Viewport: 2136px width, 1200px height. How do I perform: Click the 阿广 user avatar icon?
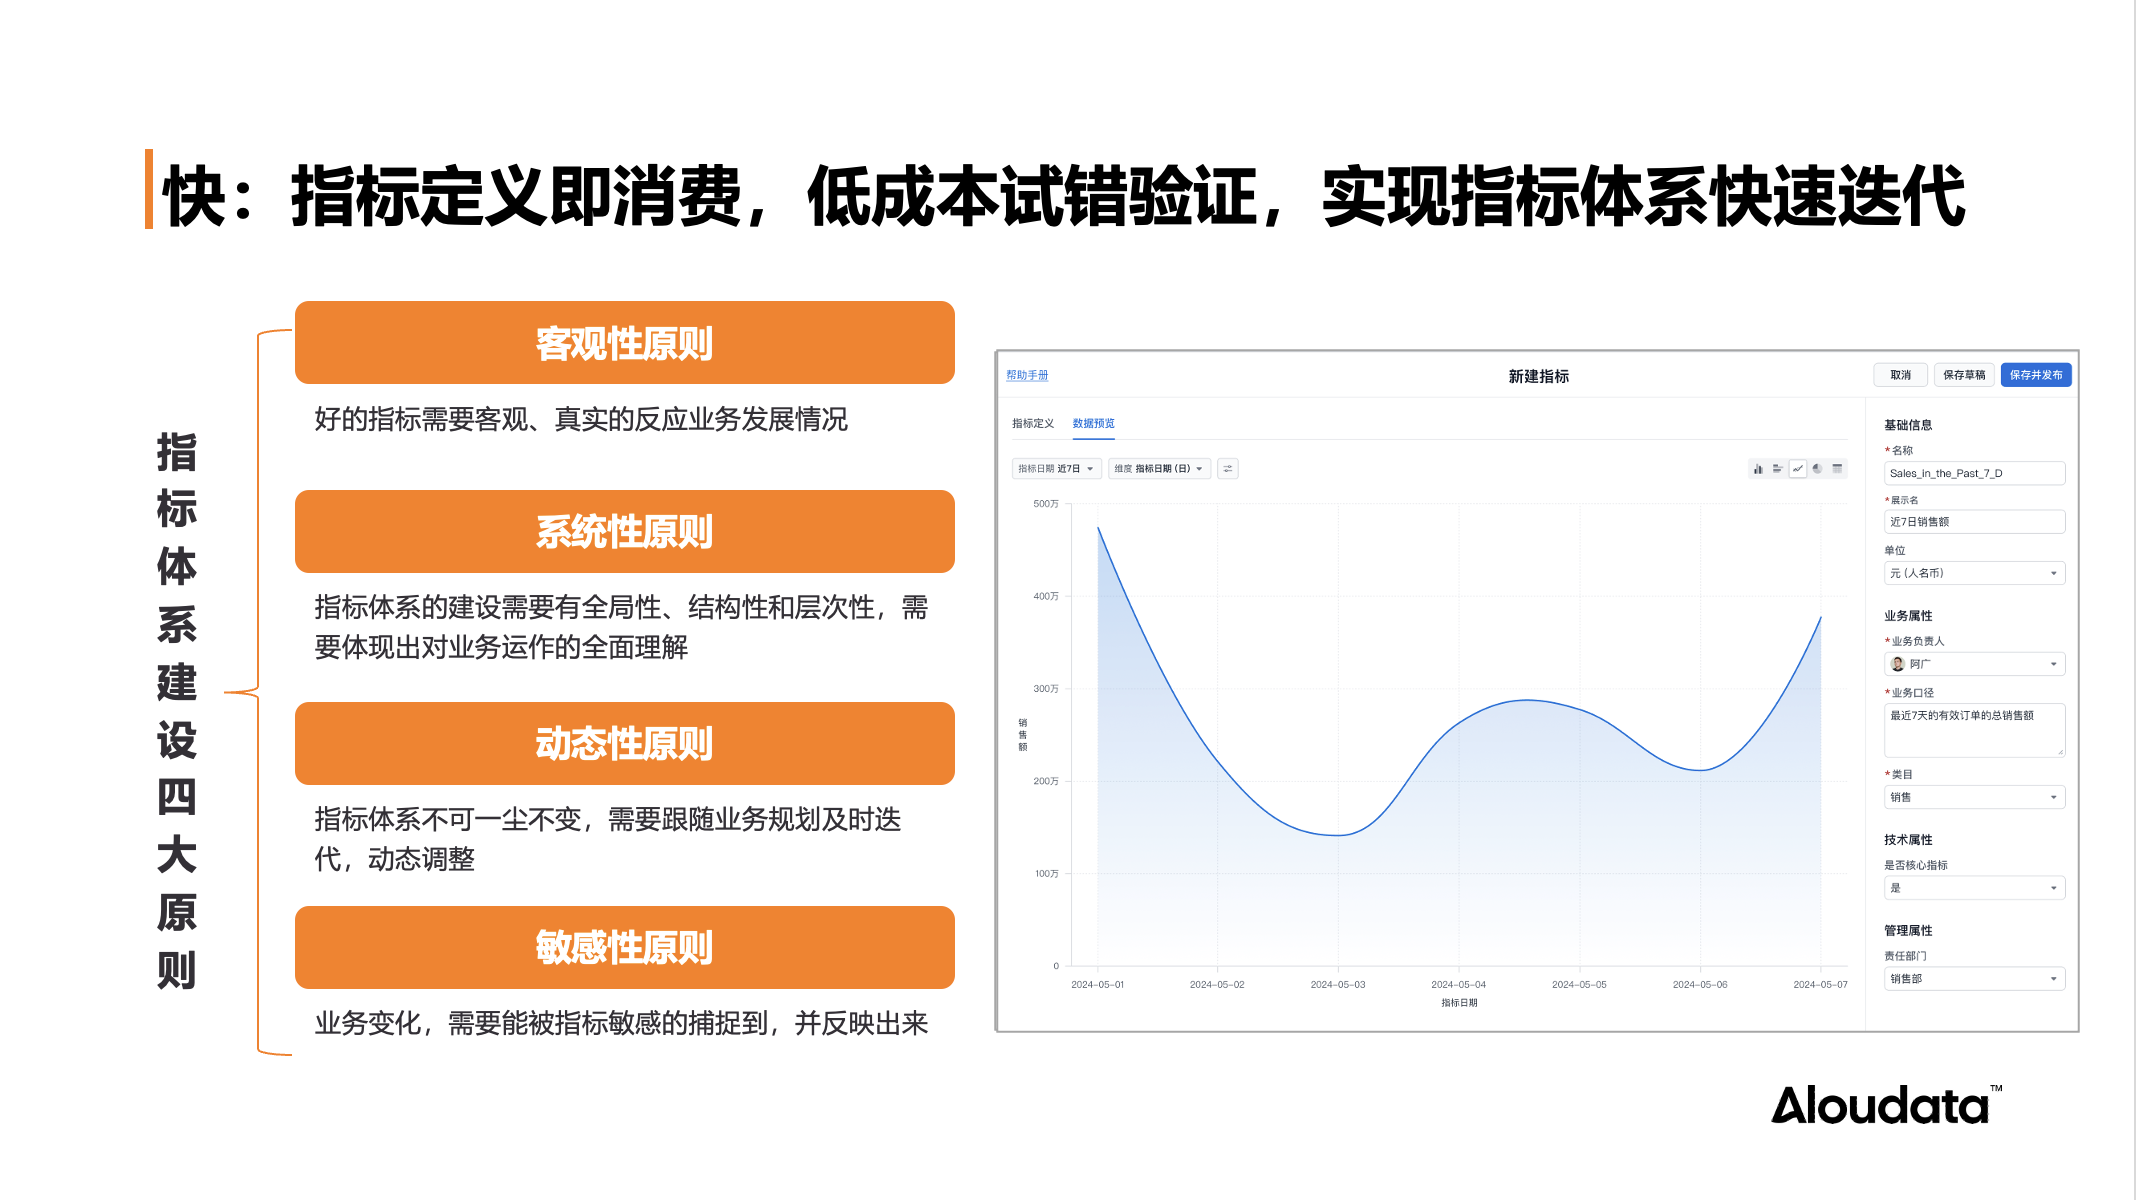pos(1898,664)
